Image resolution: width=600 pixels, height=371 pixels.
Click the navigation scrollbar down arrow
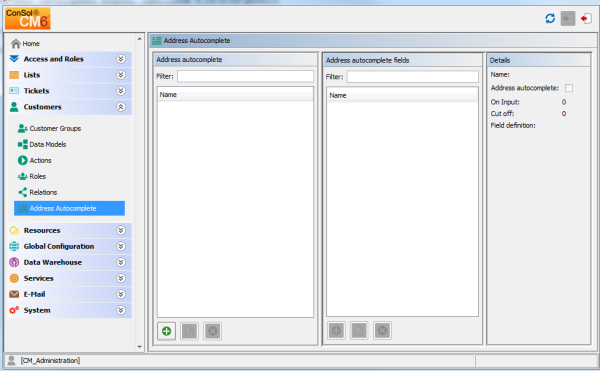tap(140, 347)
